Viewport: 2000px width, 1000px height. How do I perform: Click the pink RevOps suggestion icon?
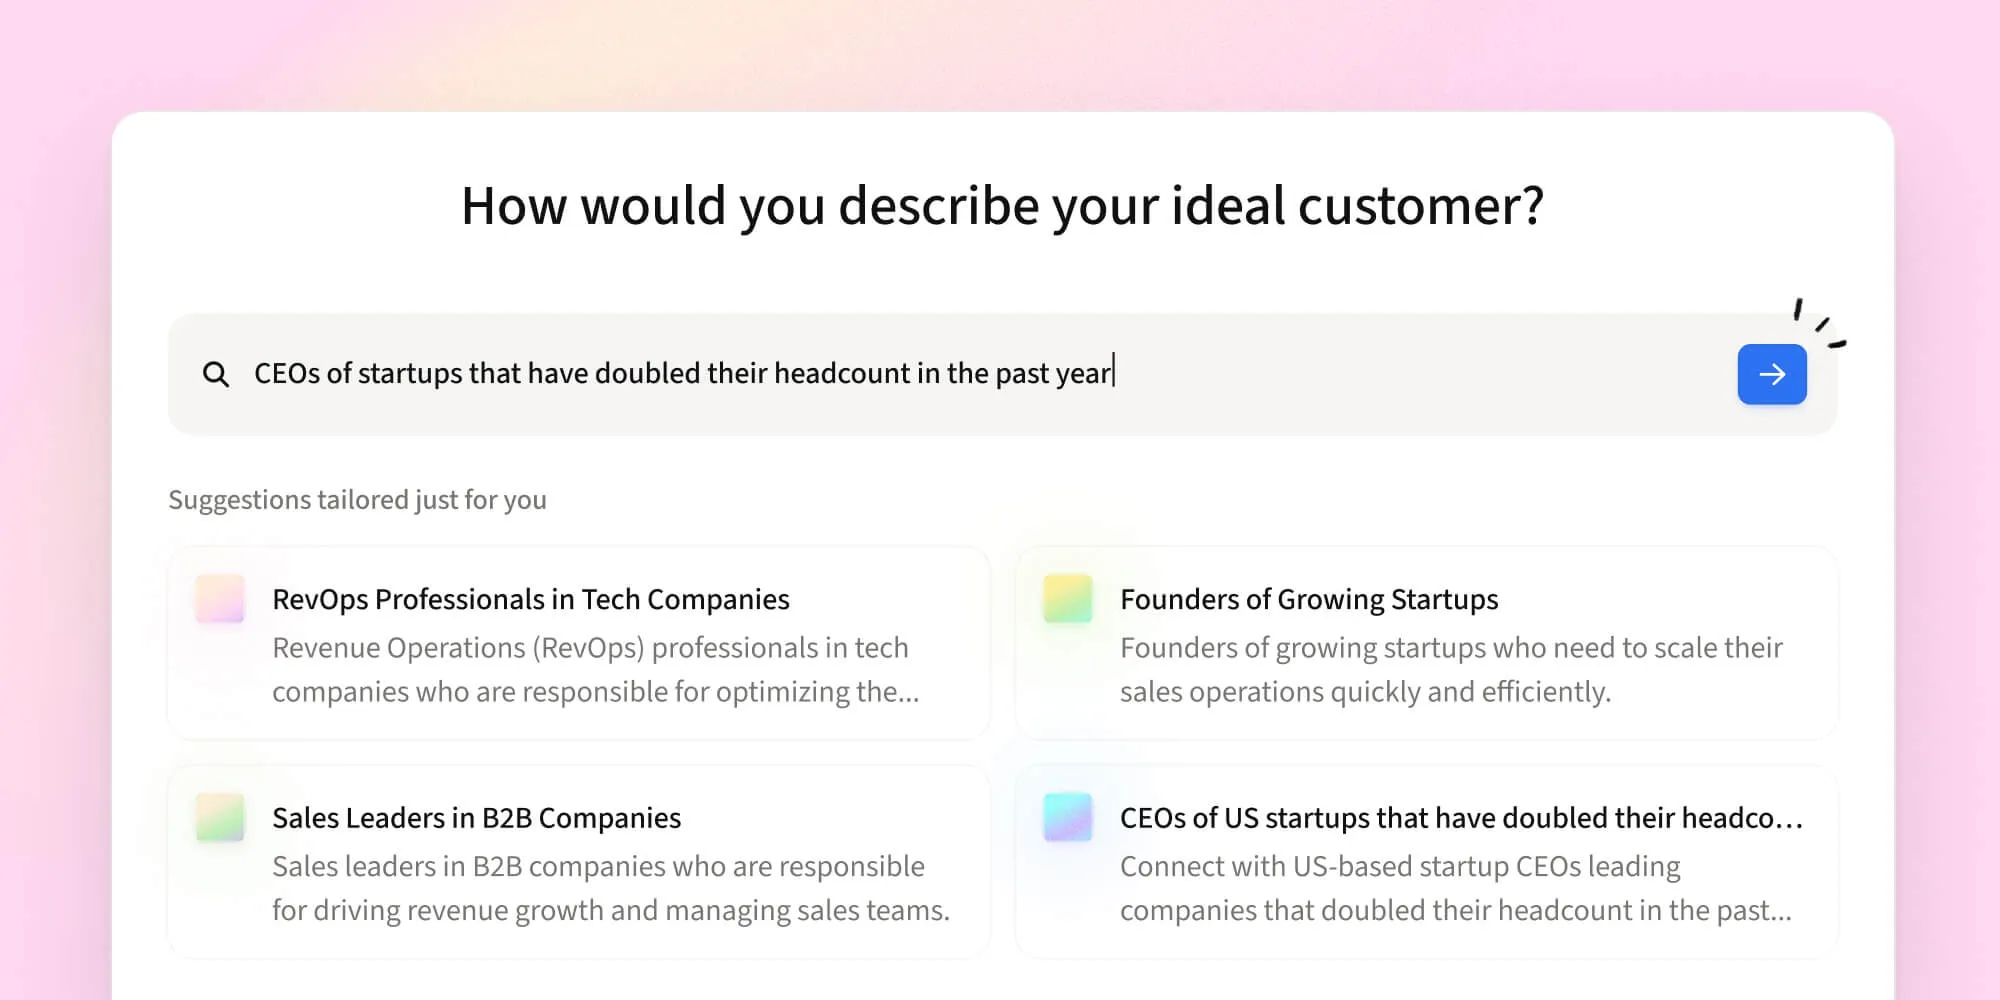tap(220, 599)
